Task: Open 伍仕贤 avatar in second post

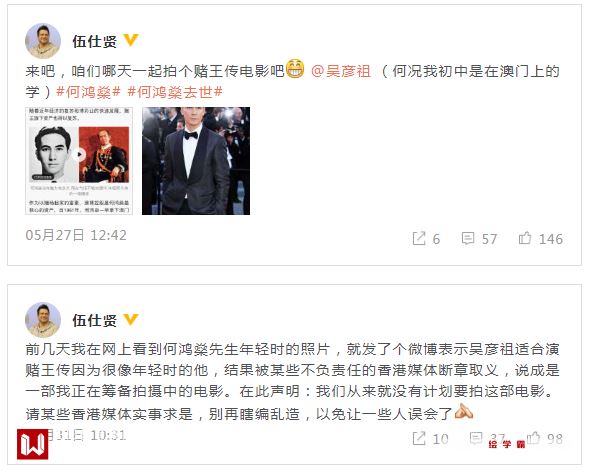Action: click(43, 320)
